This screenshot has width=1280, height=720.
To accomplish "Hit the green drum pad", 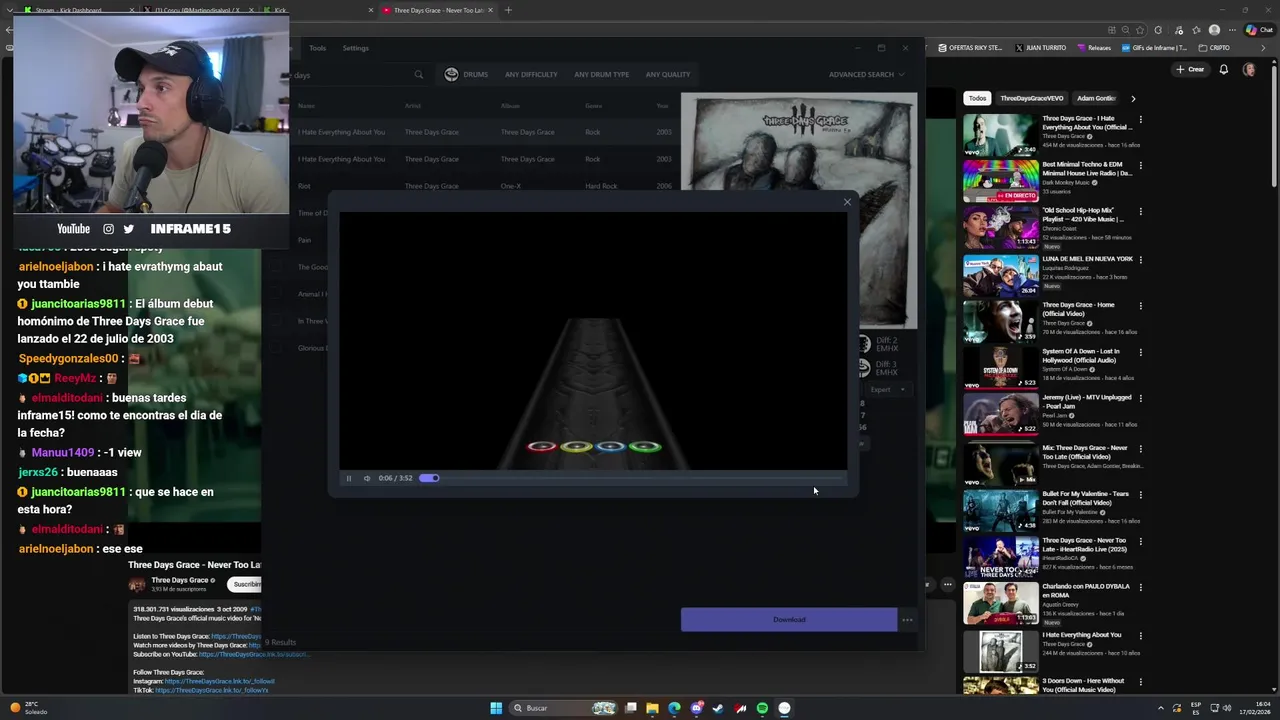I will tap(646, 447).
